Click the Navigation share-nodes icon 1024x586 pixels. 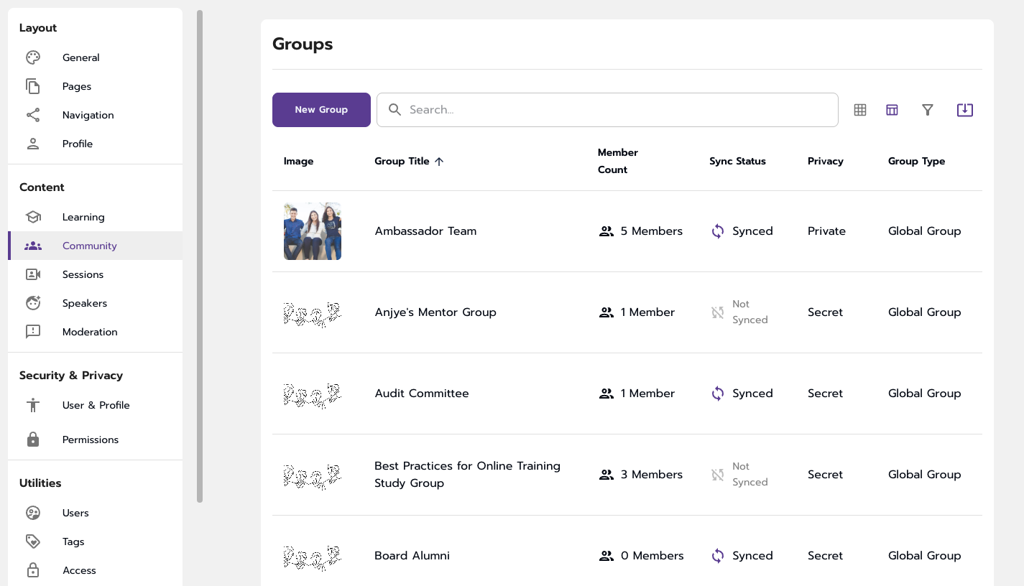coord(33,115)
